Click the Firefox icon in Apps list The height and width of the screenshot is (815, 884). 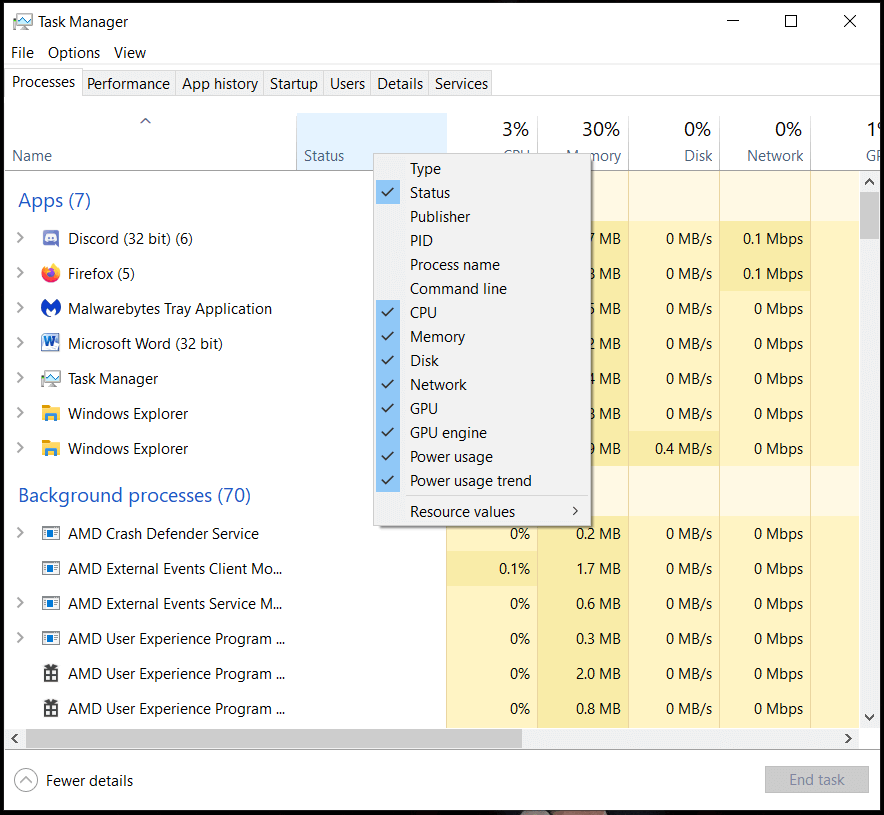[x=51, y=274]
